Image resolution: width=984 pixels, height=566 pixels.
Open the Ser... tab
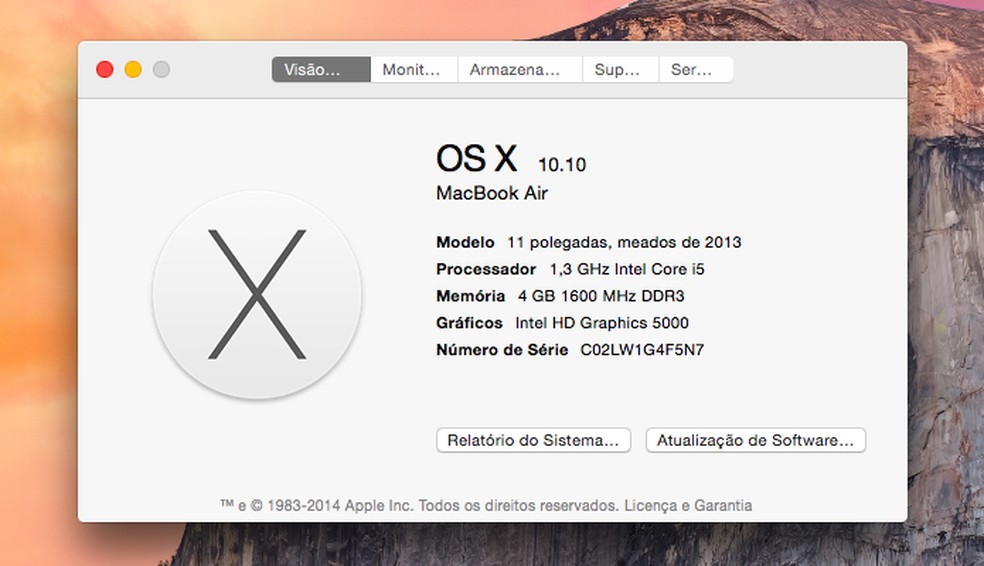tap(695, 69)
